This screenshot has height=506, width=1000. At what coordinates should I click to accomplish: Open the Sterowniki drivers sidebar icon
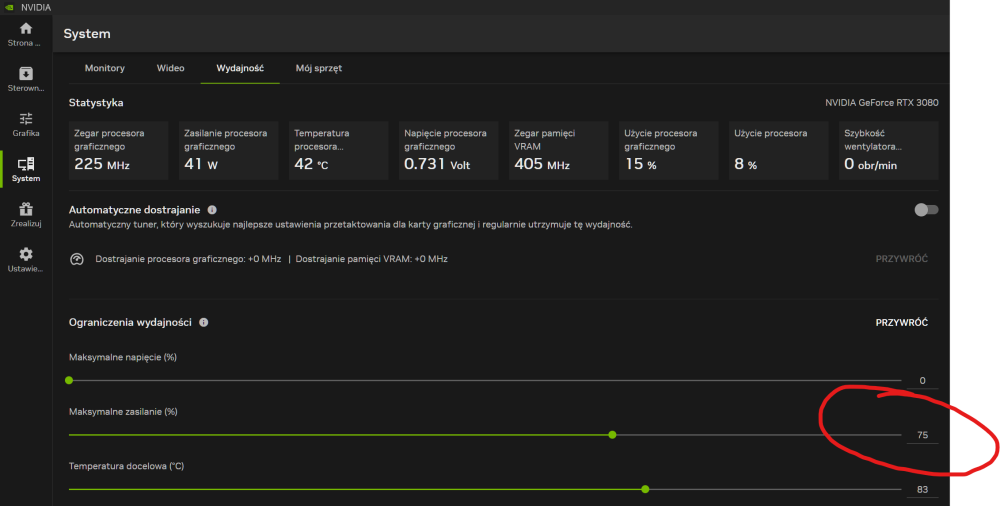[26, 74]
